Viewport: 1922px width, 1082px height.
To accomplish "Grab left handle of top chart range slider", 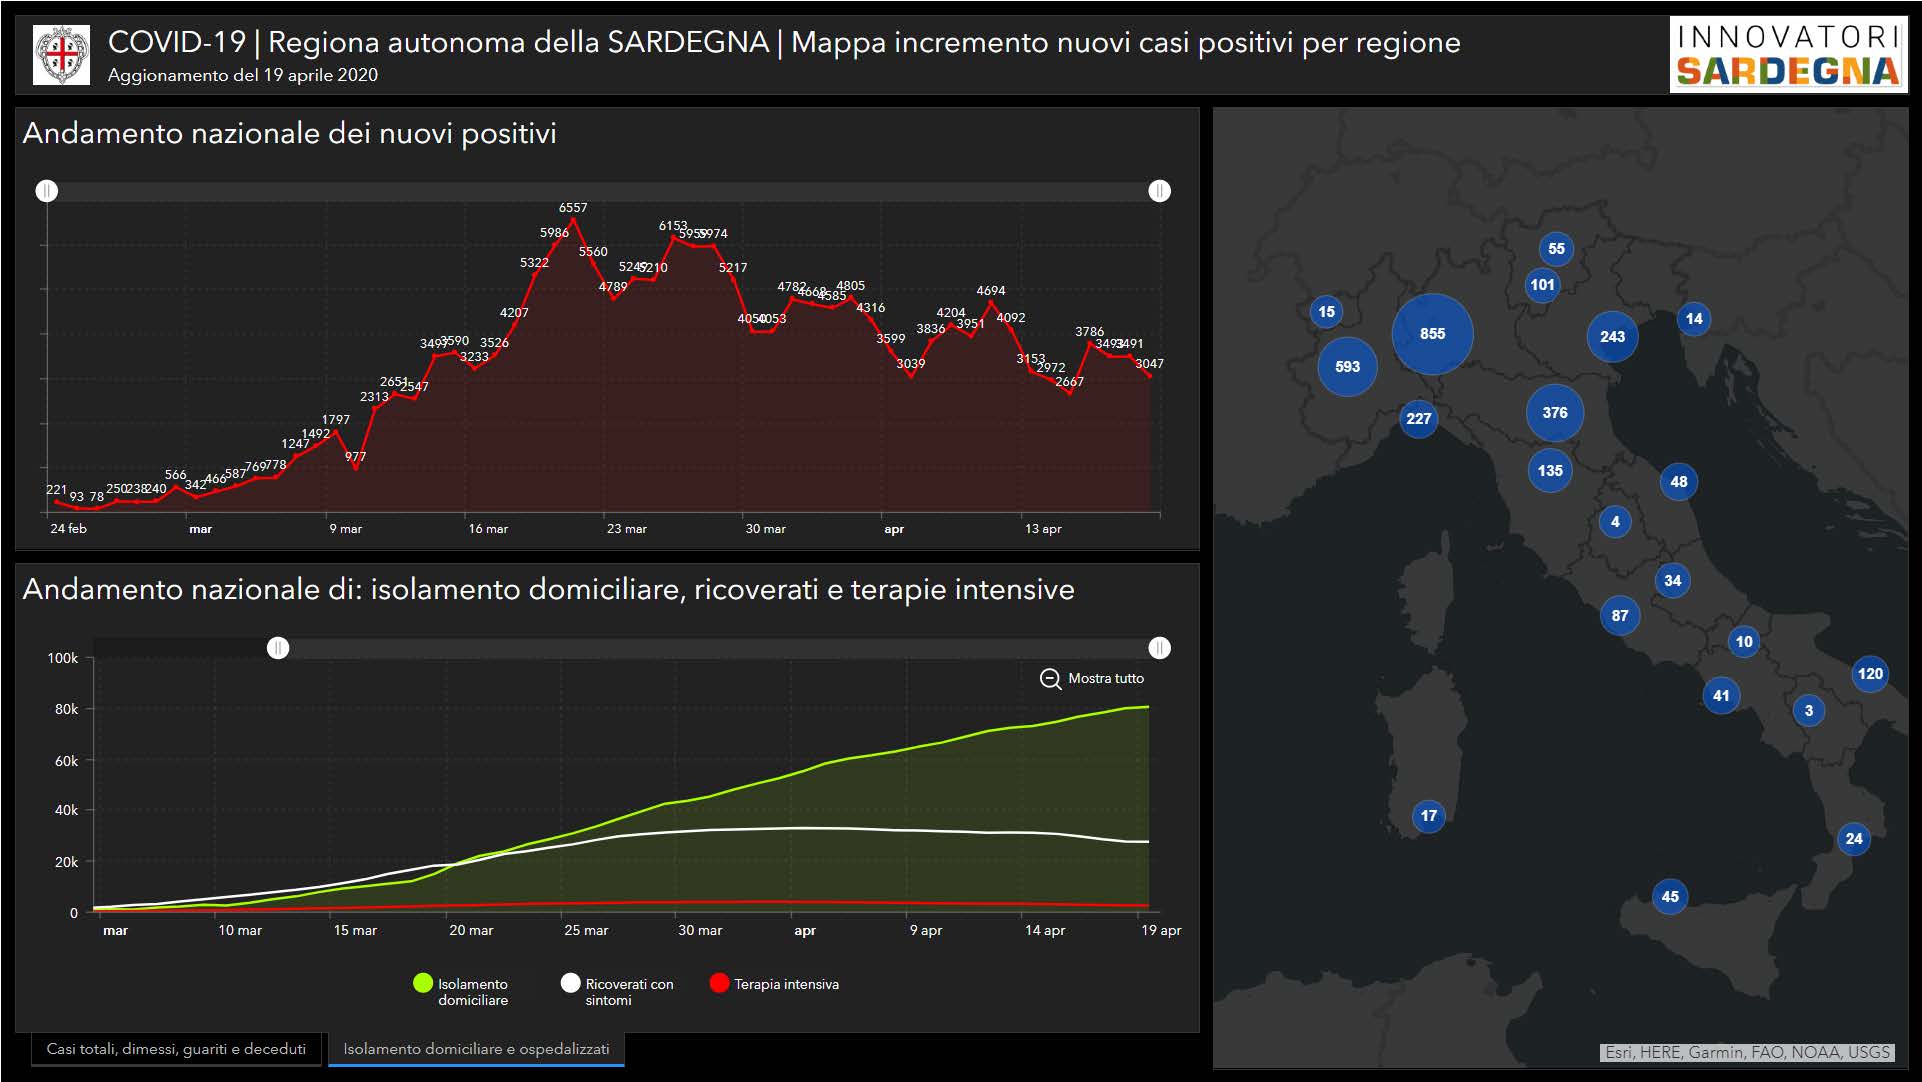I will (47, 191).
